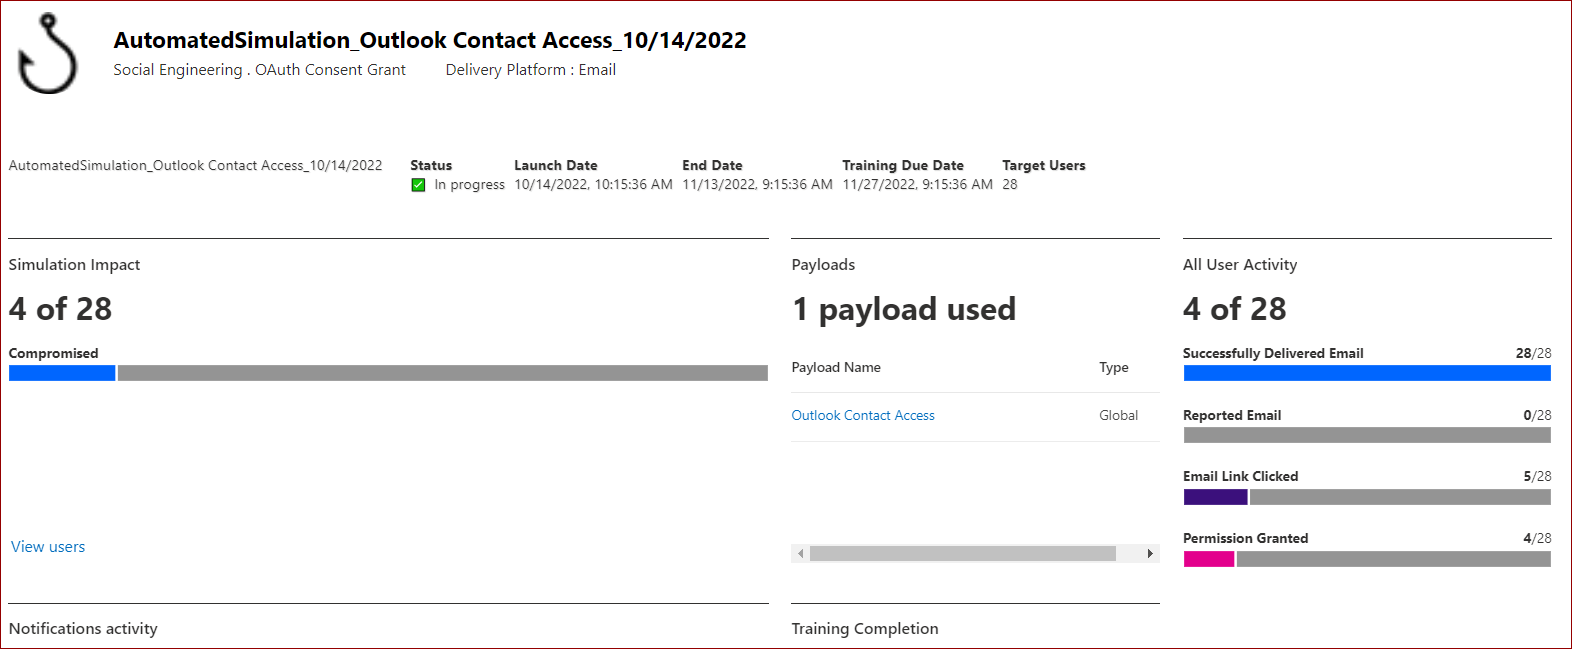This screenshot has height=649, width=1572.
Task: Click the payloads horizontal scrollbar thumb
Action: pyautogui.click(x=963, y=553)
